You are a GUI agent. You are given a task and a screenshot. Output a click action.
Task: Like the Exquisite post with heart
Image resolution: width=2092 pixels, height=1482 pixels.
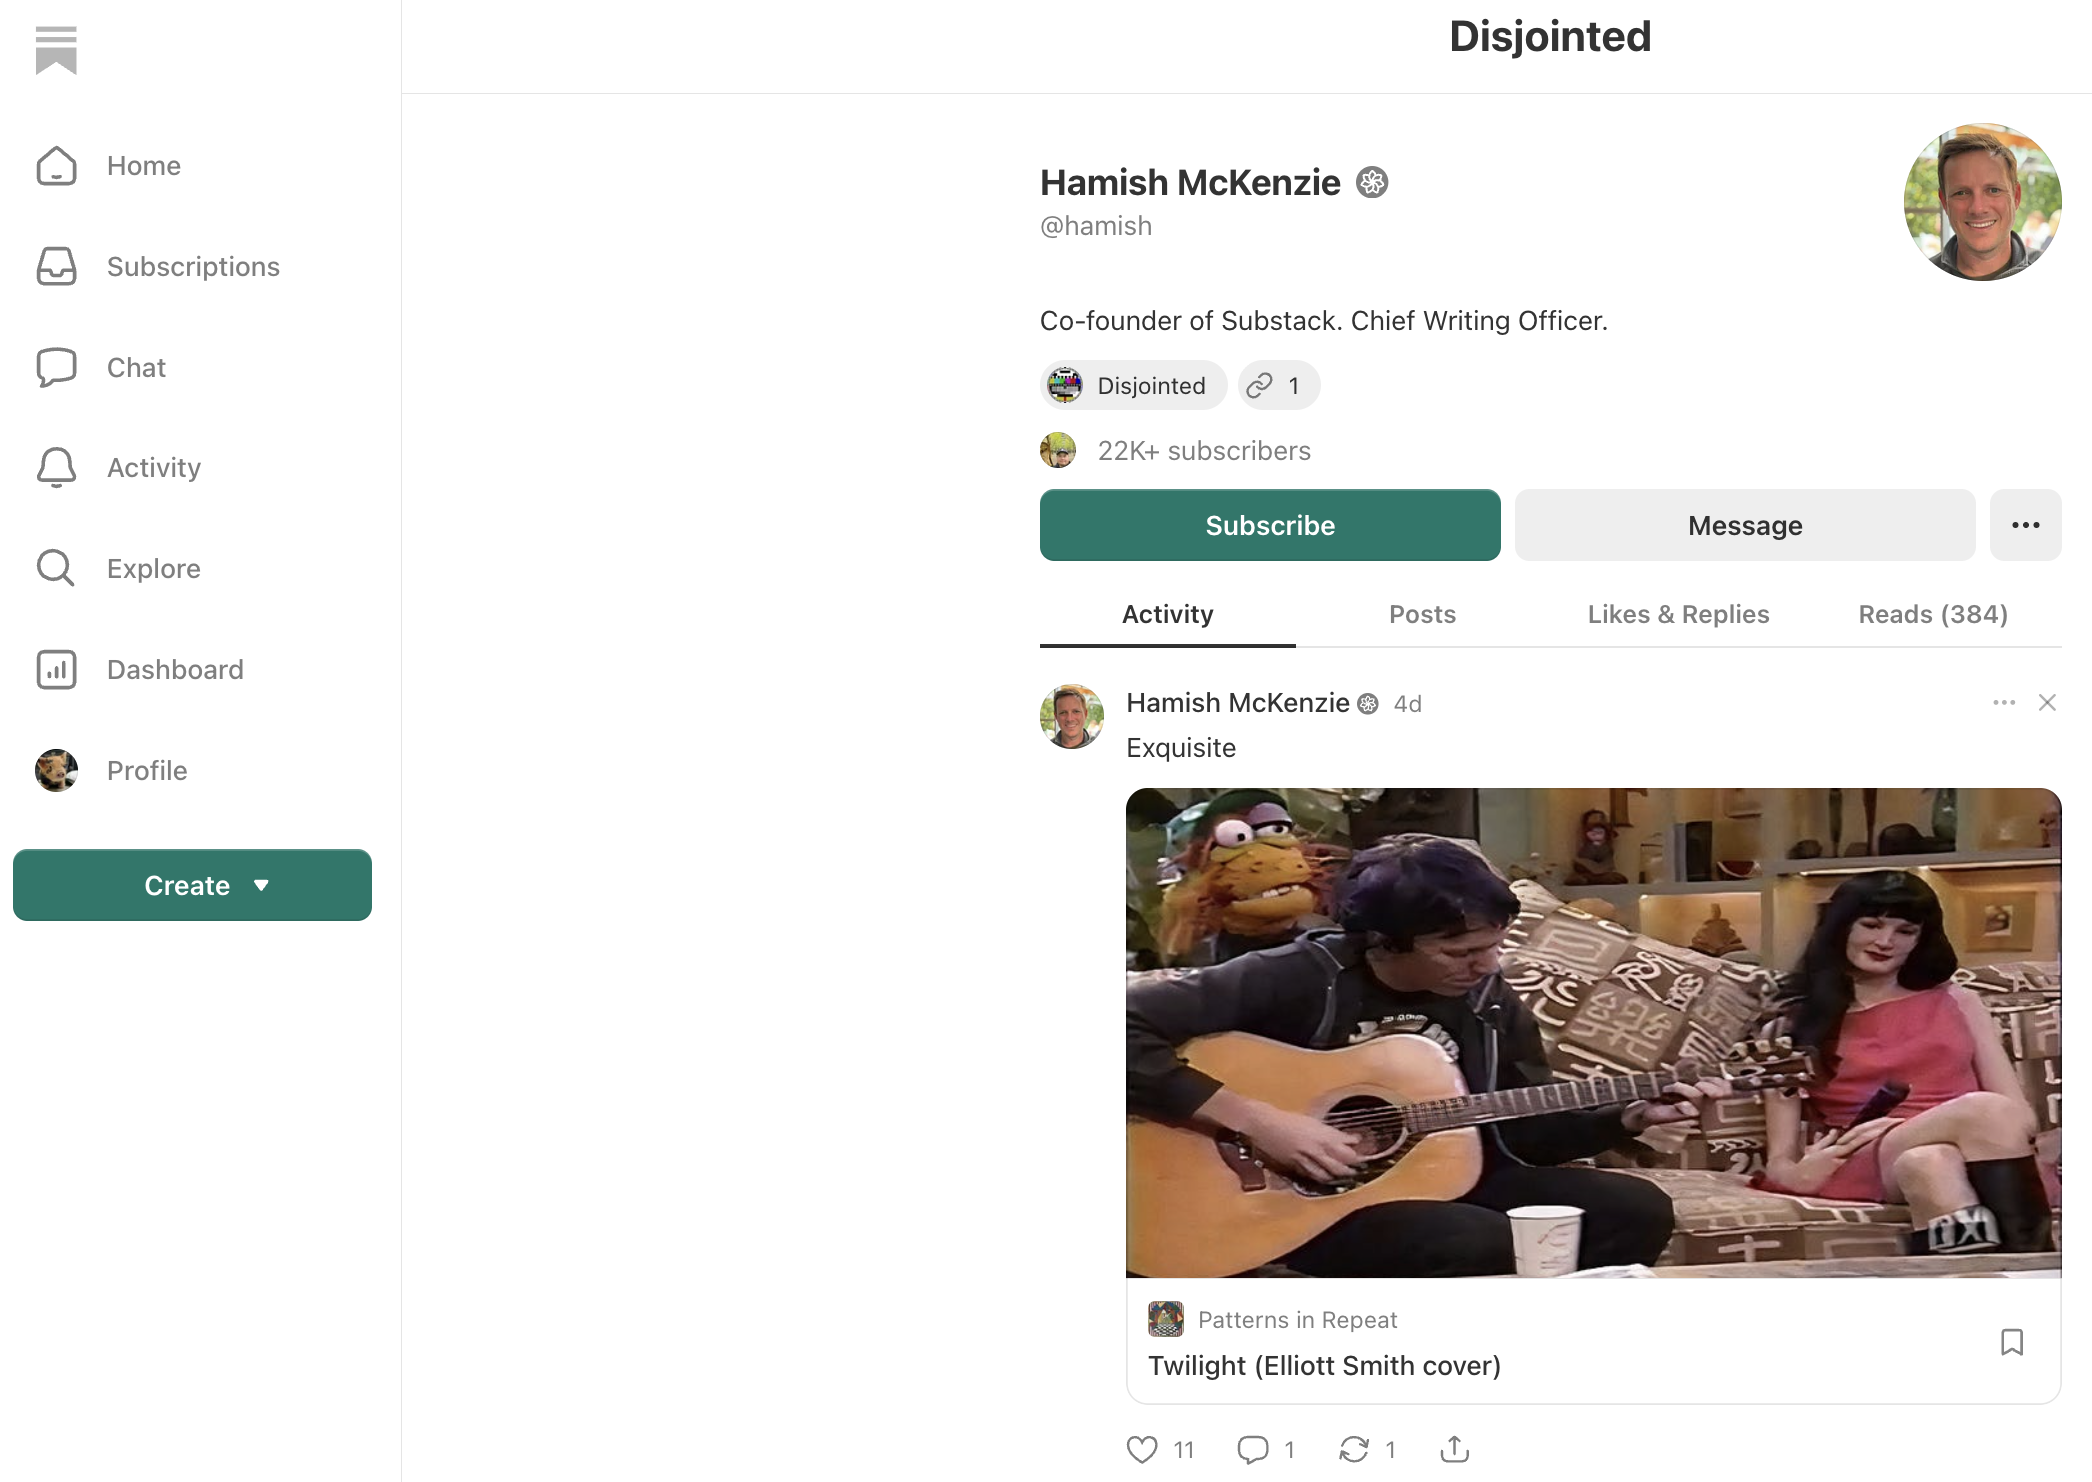(x=1142, y=1449)
